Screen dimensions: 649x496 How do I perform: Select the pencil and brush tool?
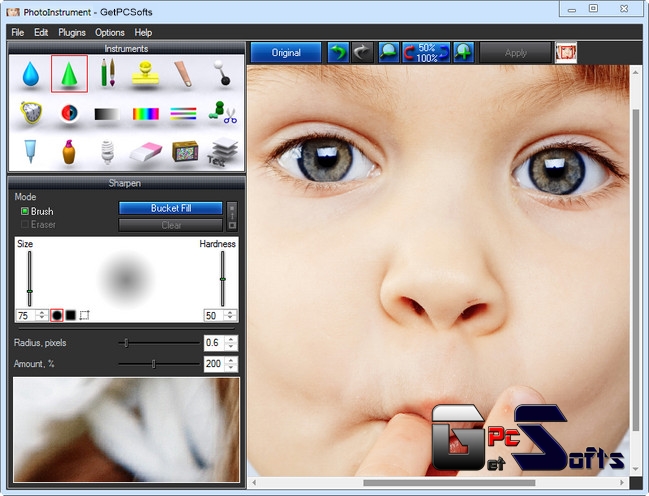coord(108,73)
